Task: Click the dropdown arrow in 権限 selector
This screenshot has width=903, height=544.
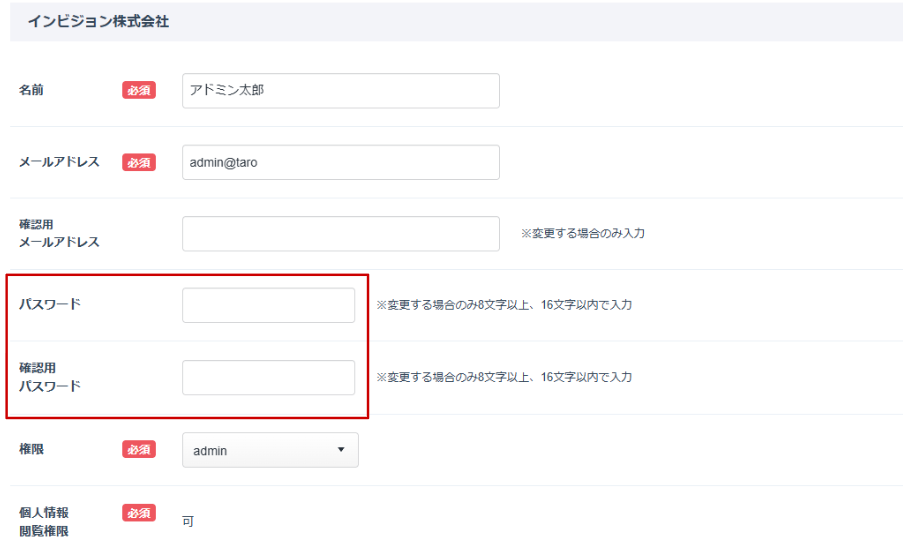Action: 341,450
